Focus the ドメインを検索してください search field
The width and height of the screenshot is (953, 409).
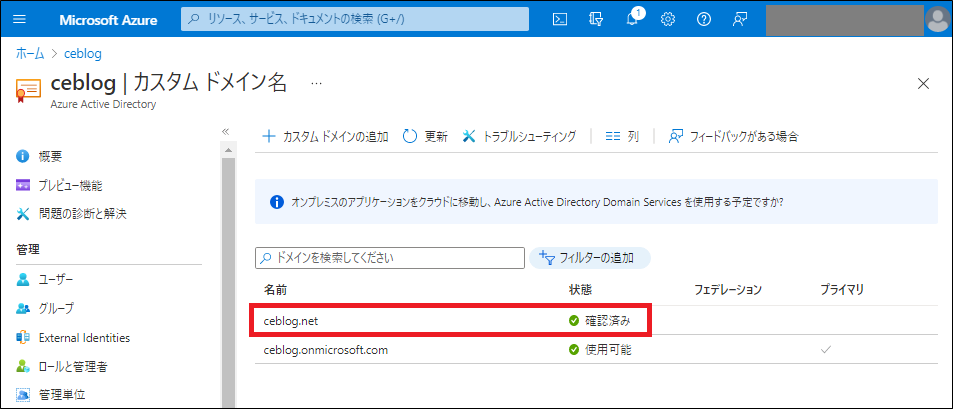[x=390, y=258]
